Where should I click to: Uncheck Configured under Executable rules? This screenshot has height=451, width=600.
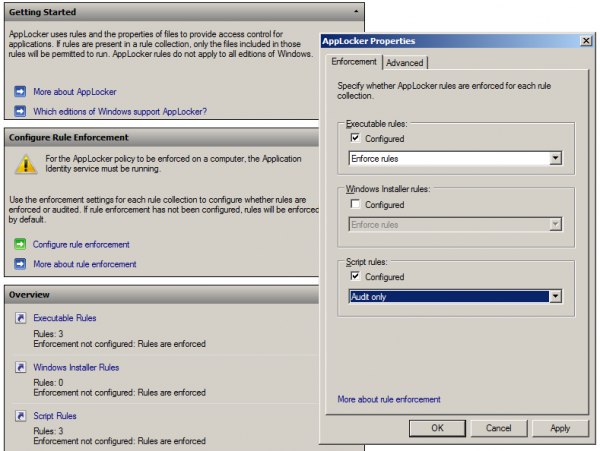click(355, 138)
